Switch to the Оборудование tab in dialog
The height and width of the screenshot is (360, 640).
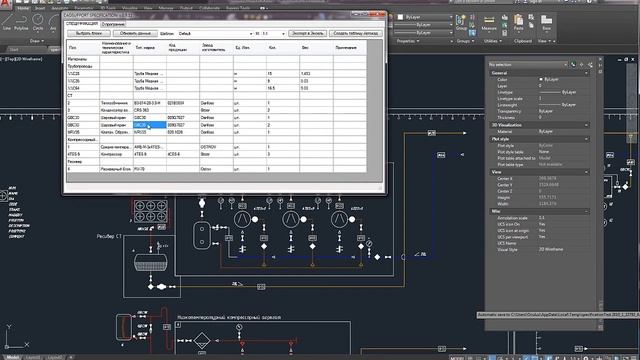coord(113,24)
